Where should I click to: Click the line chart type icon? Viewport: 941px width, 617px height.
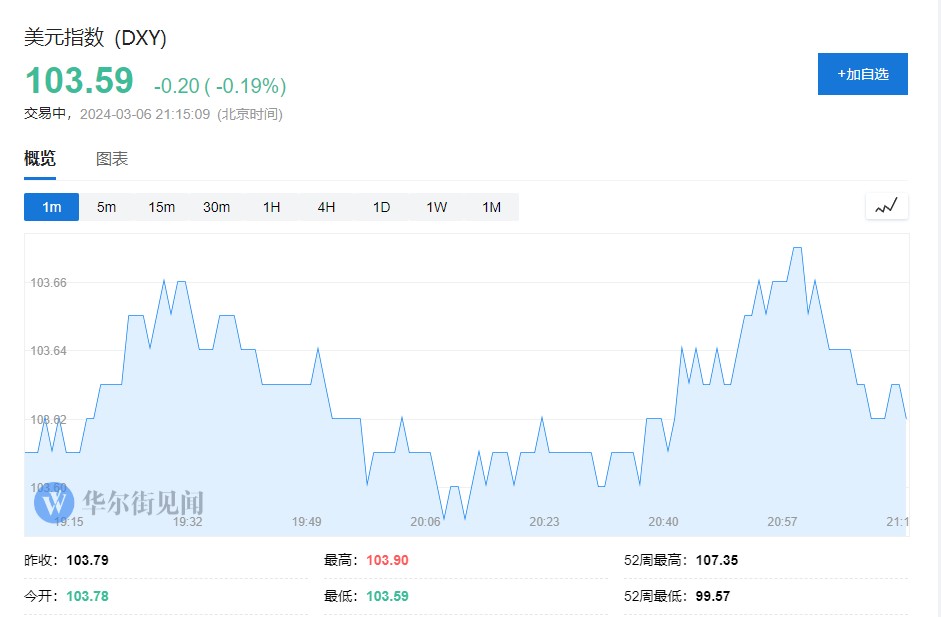tap(886, 207)
